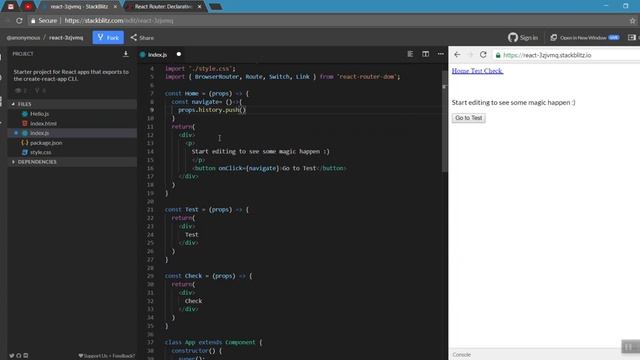
Task: Click the browser address bar URL
Action: click(x=119, y=20)
